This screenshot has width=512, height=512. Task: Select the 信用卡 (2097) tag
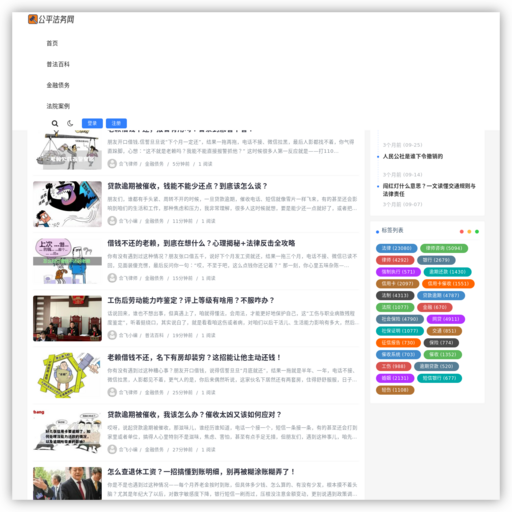coord(397,284)
